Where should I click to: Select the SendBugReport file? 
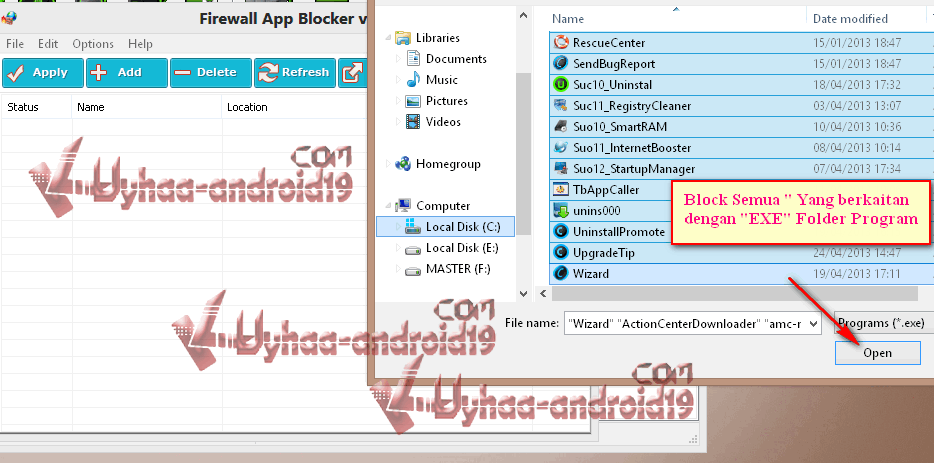(613, 63)
